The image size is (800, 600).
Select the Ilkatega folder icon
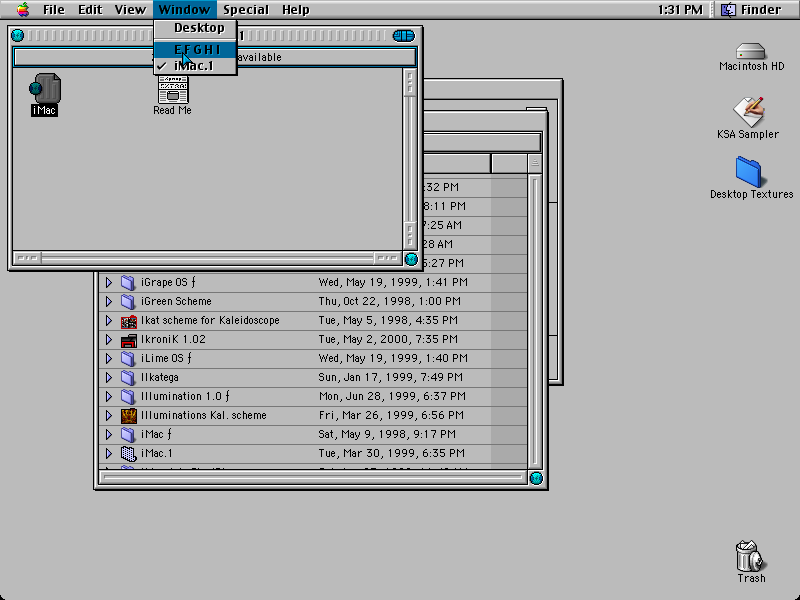pyautogui.click(x=128, y=378)
